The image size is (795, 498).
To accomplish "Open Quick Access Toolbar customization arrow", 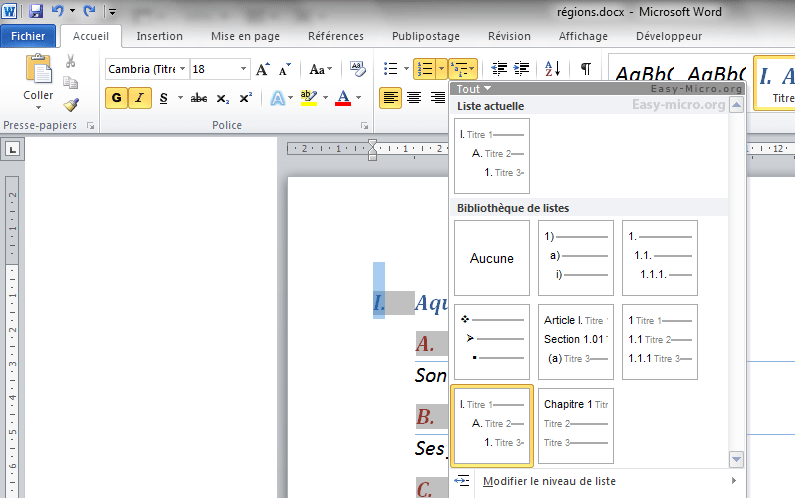I will (112, 11).
